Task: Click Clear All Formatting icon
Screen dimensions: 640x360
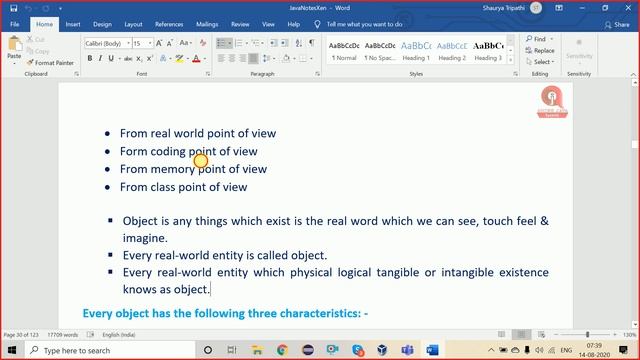Action: (x=203, y=43)
